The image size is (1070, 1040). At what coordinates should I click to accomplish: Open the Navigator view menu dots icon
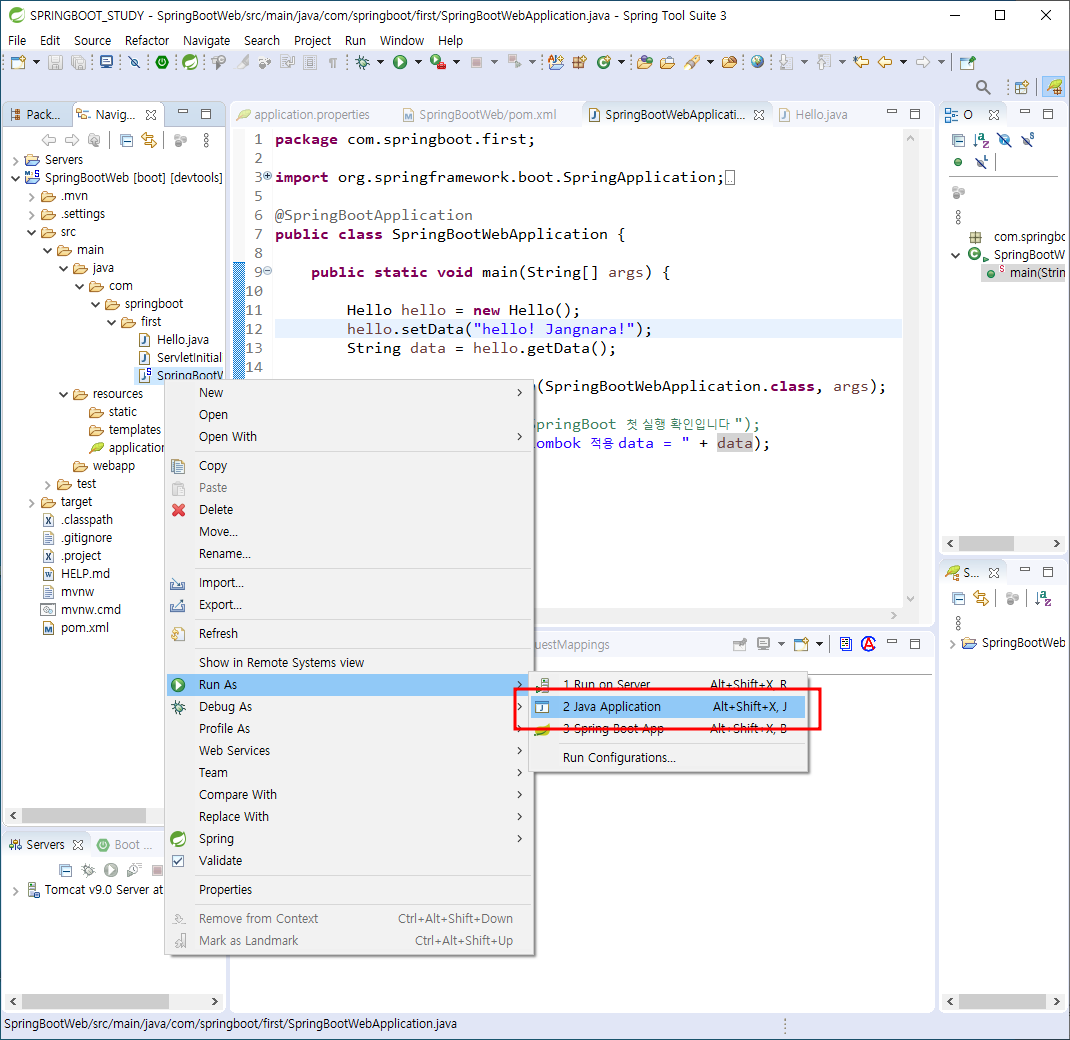[x=206, y=141]
